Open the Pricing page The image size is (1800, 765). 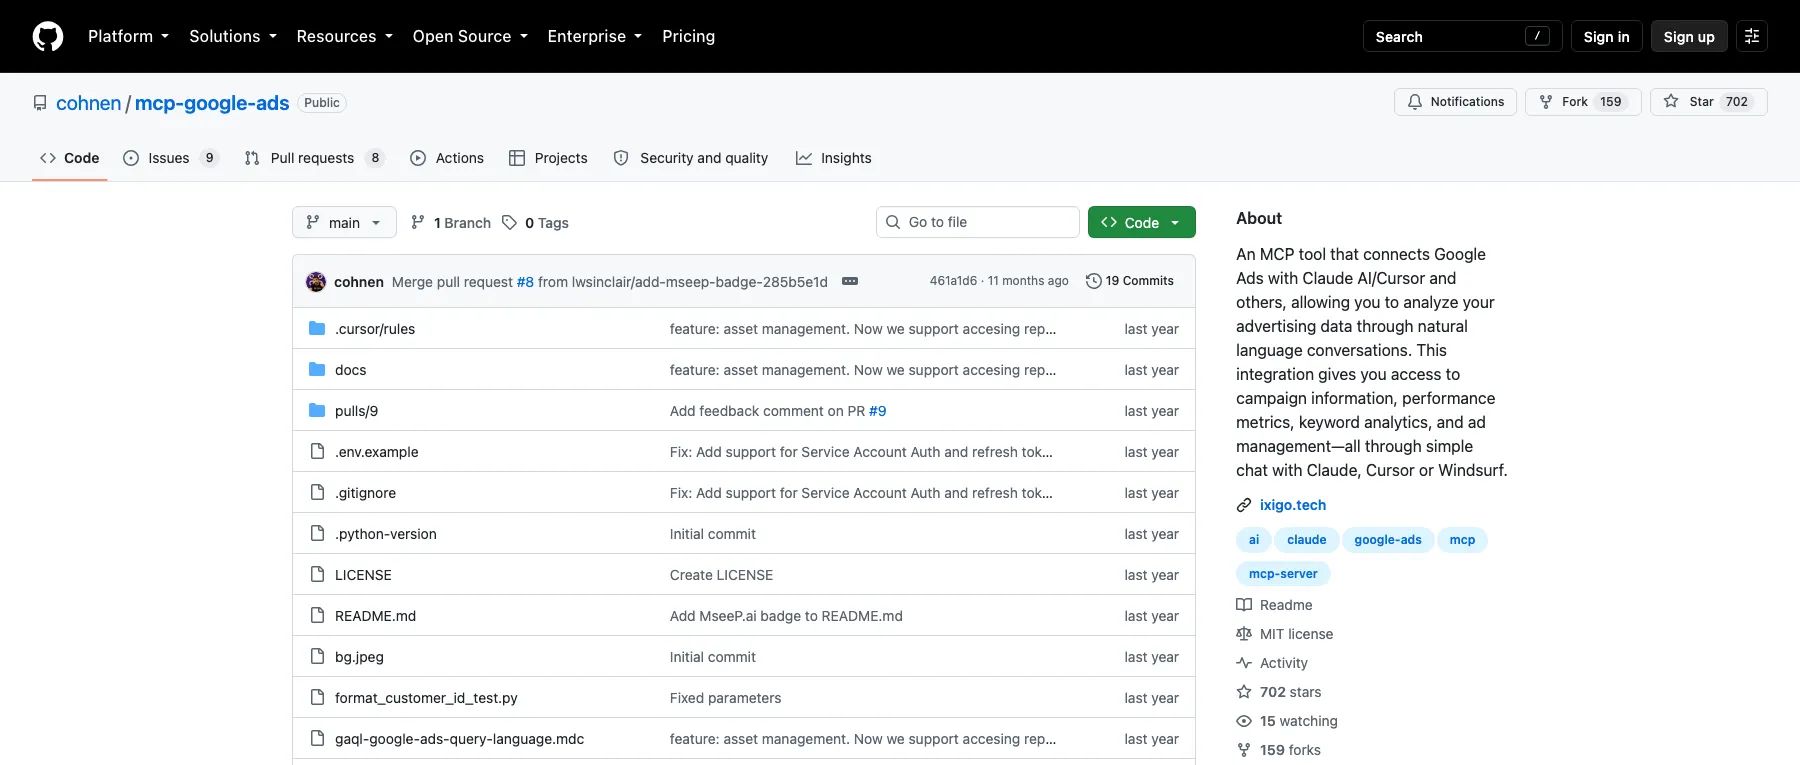(x=688, y=36)
